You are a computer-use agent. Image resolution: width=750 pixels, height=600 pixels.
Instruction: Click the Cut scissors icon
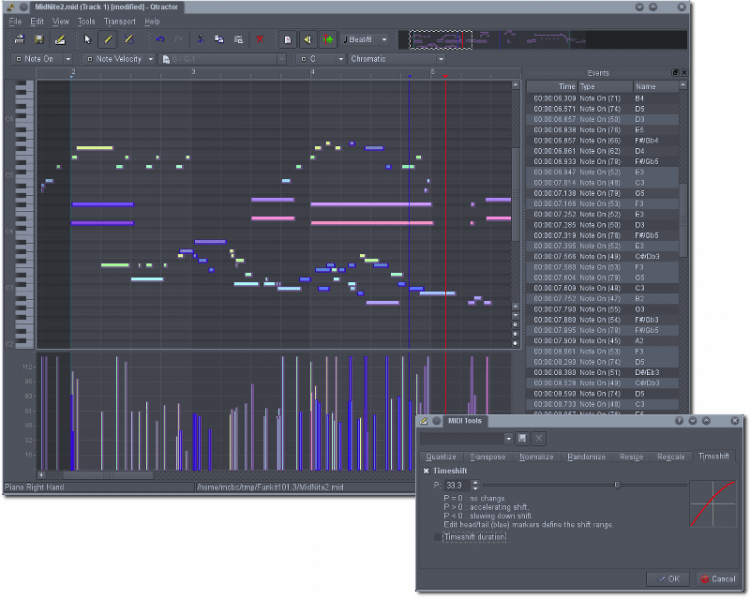tap(200, 40)
